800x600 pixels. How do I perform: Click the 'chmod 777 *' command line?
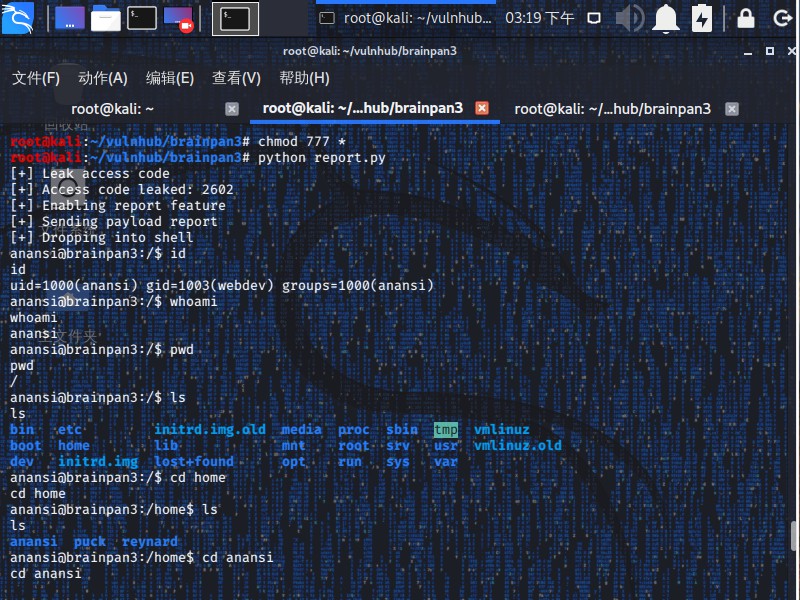click(x=178, y=141)
